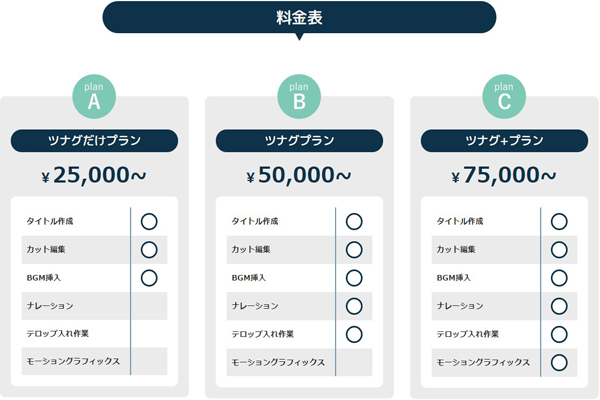
Task: Select the ツナグだけプラン title label
Action: [x=94, y=141]
